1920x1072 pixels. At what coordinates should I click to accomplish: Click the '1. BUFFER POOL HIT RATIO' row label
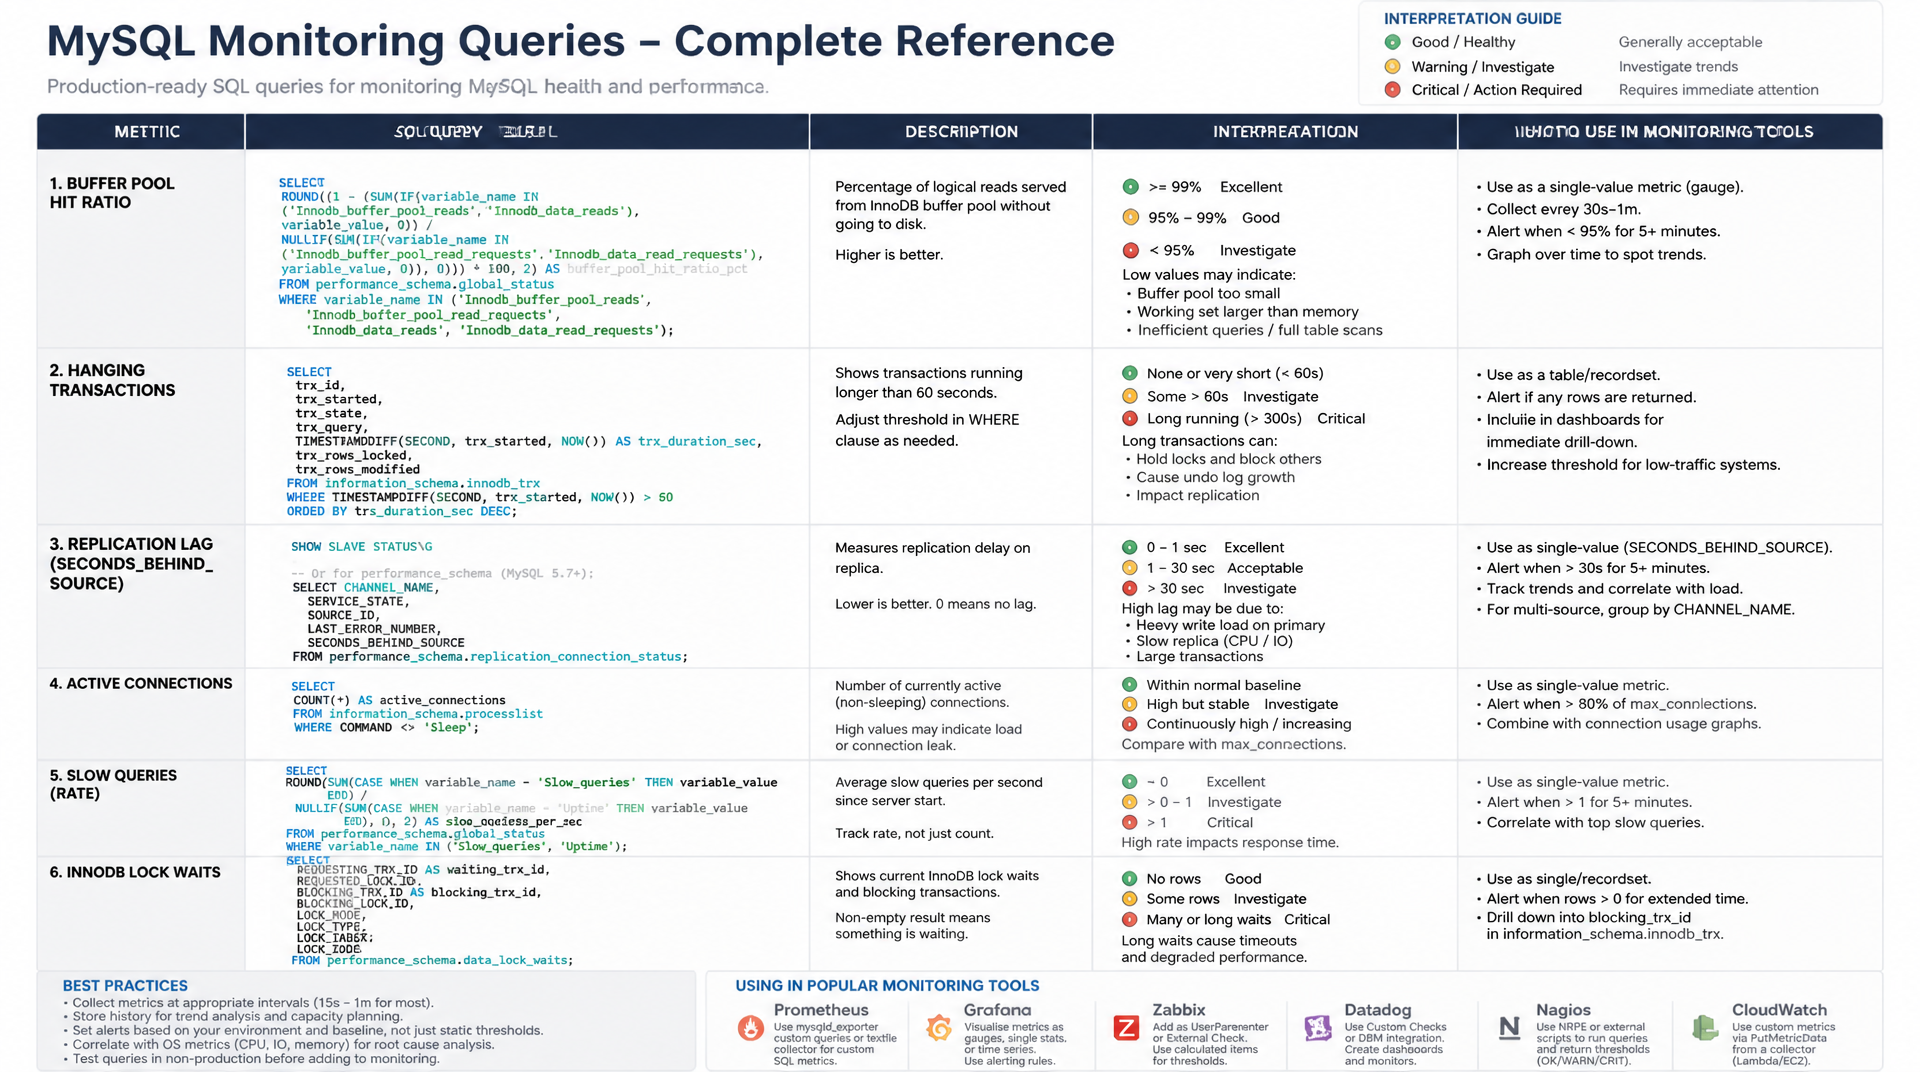click(112, 193)
